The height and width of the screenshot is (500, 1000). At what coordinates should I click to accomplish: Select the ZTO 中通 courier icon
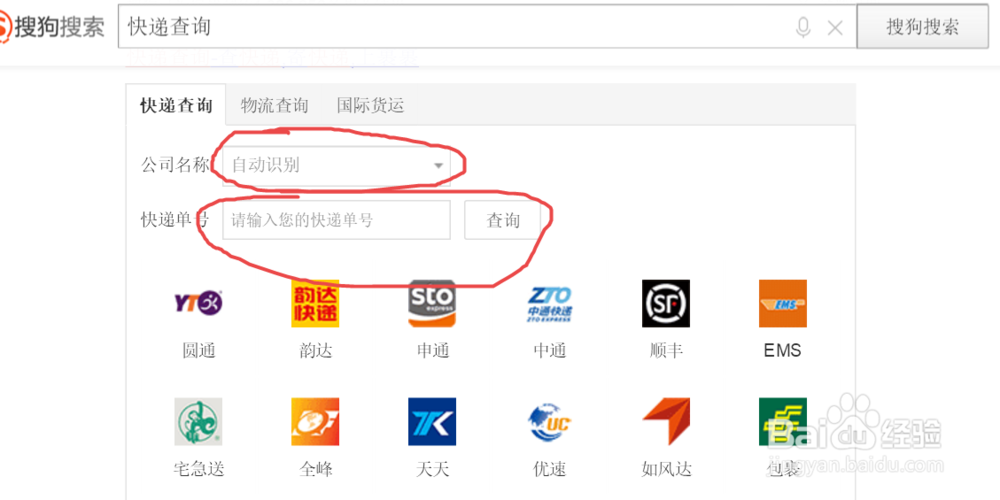[550, 304]
